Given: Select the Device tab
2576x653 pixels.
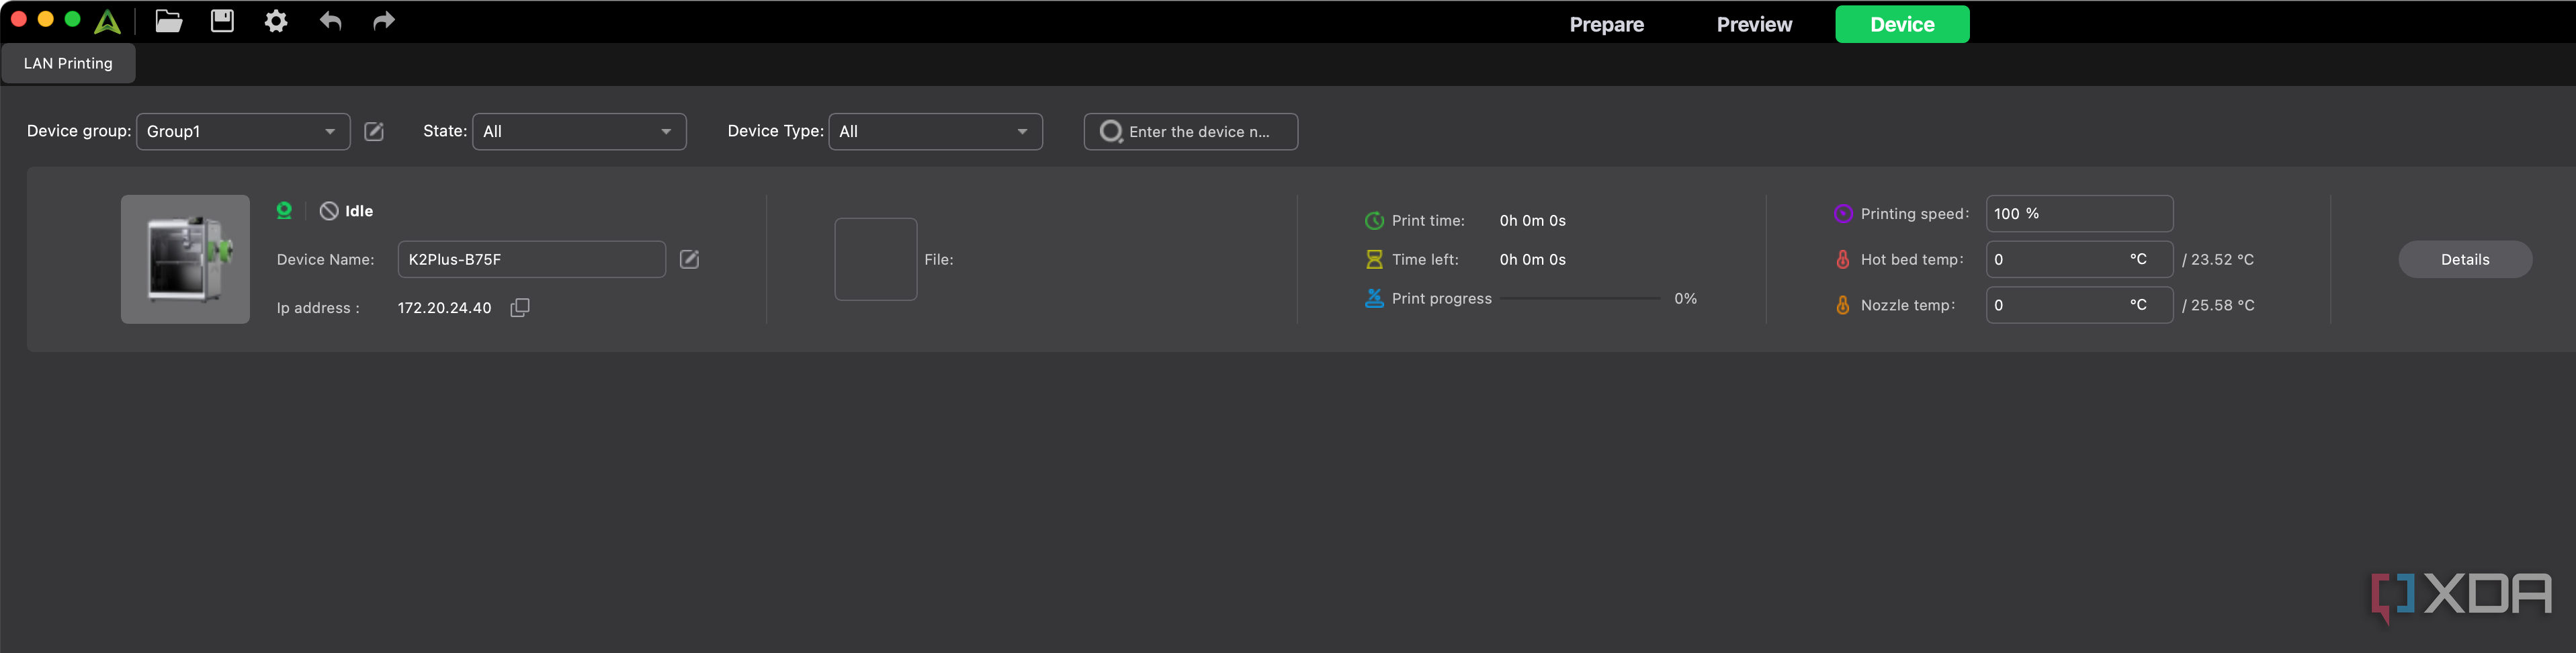Looking at the screenshot, I should (x=1902, y=24).
